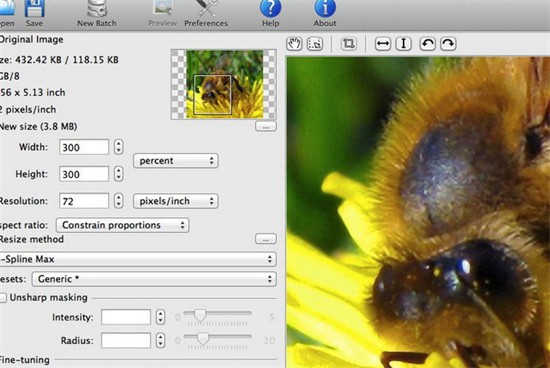Click the Intensity stepper arrows
This screenshot has height=368, width=550.
160,317
